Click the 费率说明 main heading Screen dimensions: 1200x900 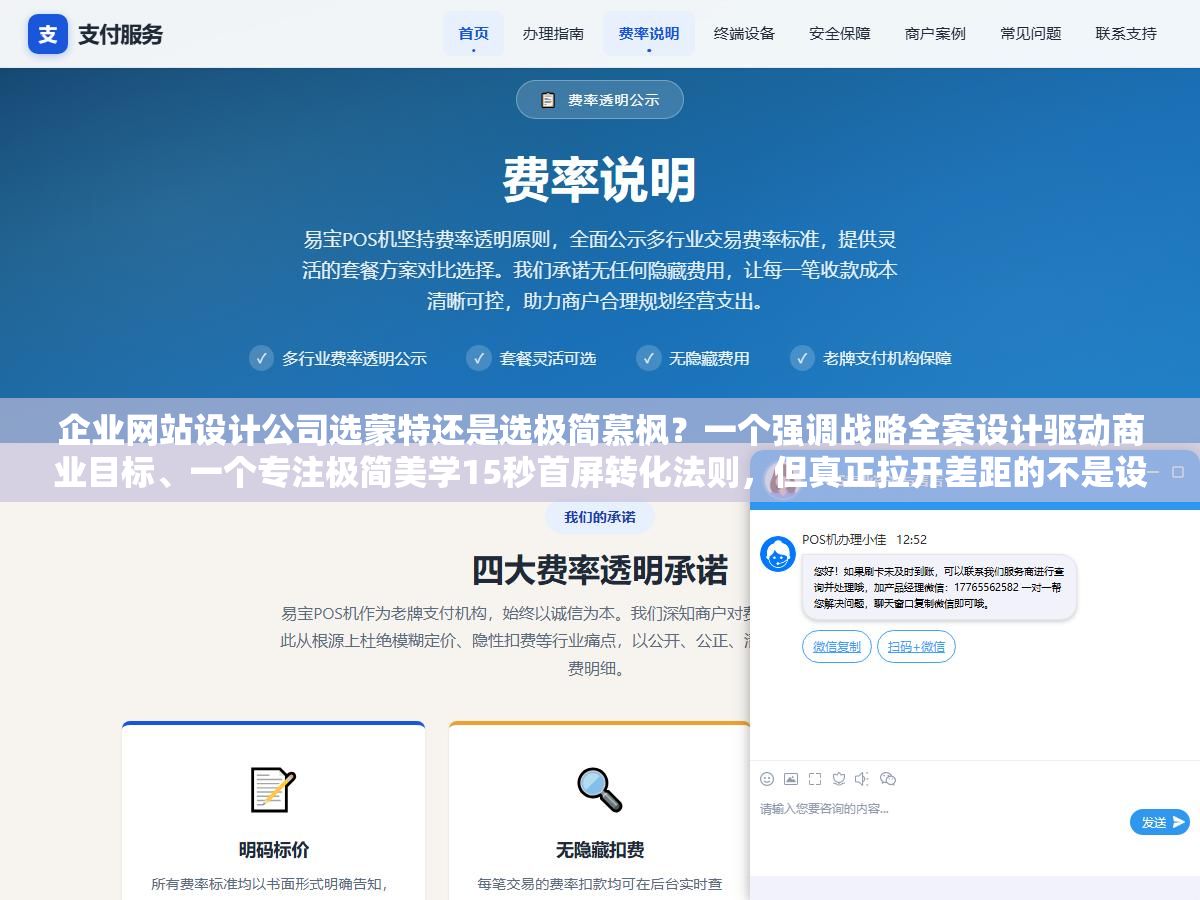tap(600, 181)
